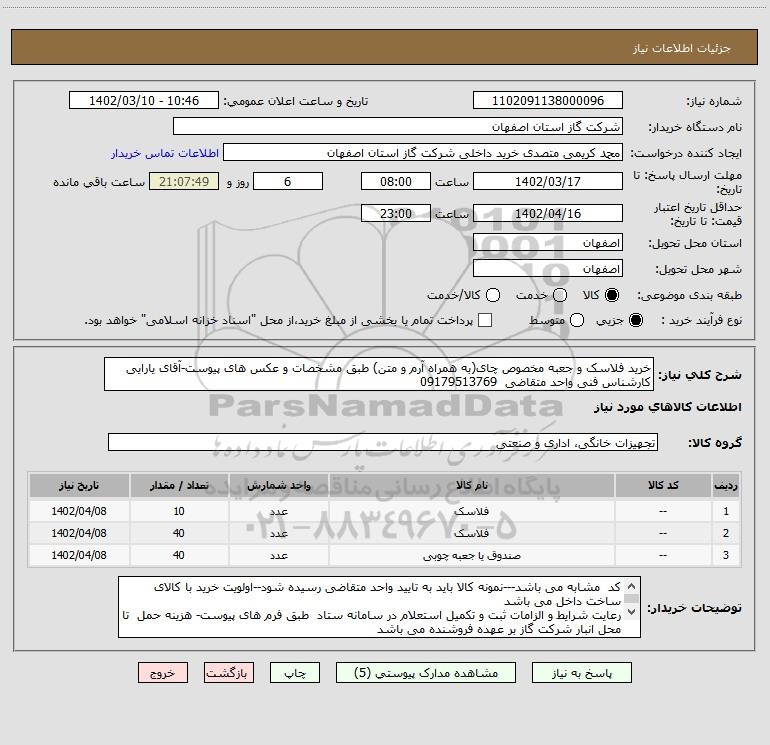Click the کد کالا column header

(663, 485)
